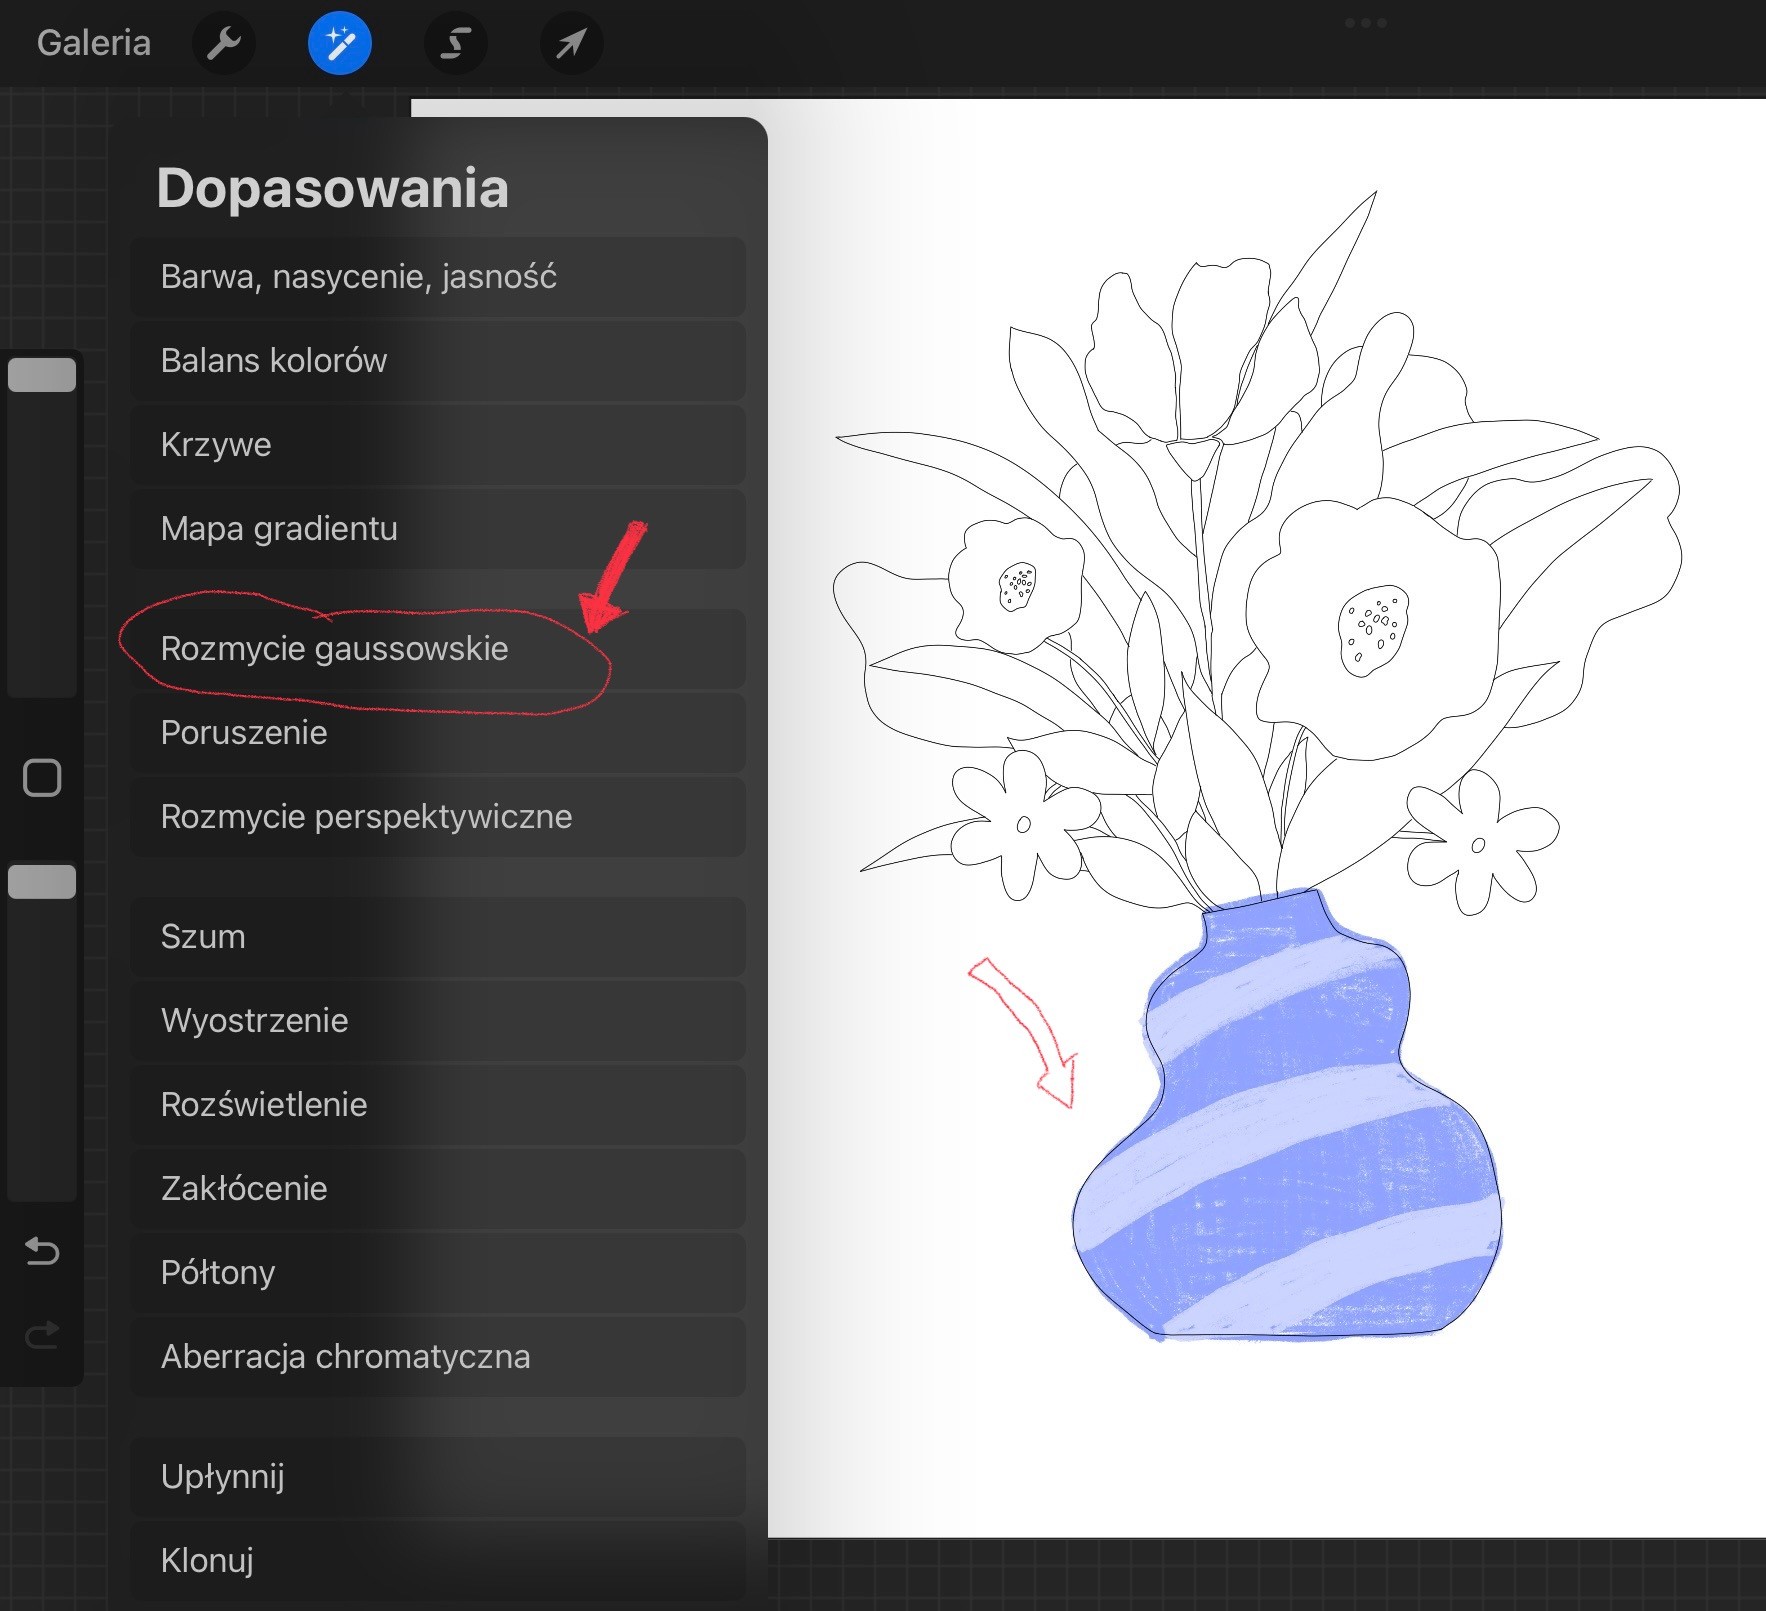Tap the square Modify button in sidebar
The width and height of the screenshot is (1766, 1611).
tap(42, 778)
